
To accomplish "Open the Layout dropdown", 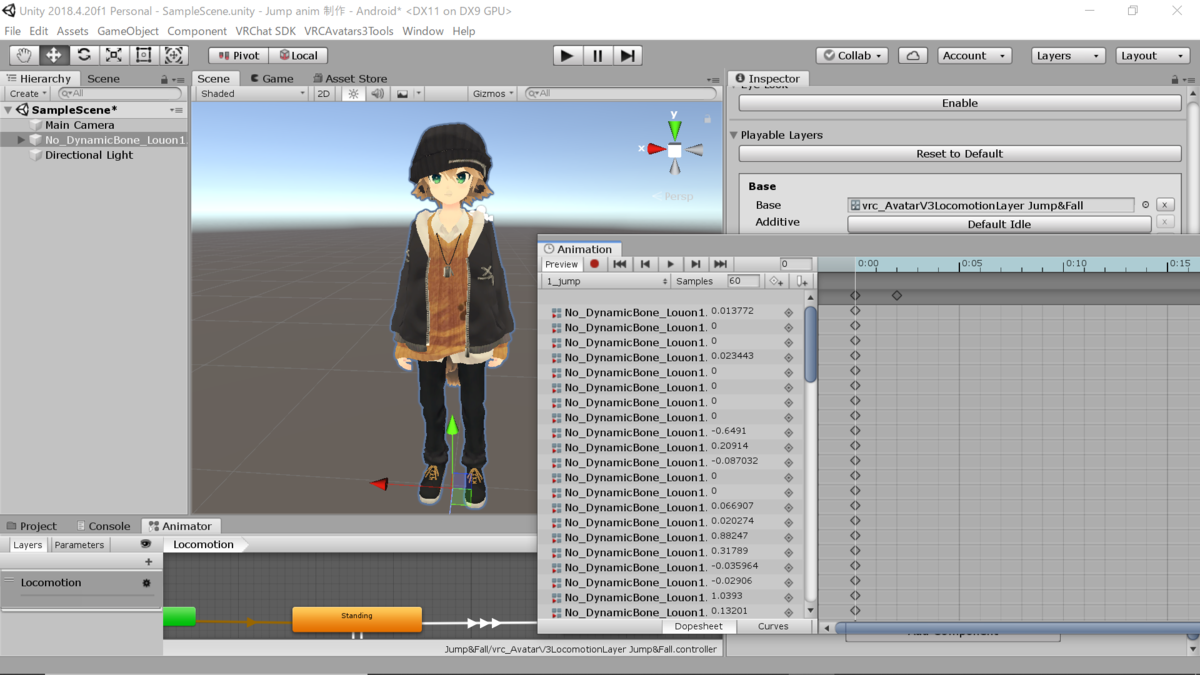I will 1152,56.
